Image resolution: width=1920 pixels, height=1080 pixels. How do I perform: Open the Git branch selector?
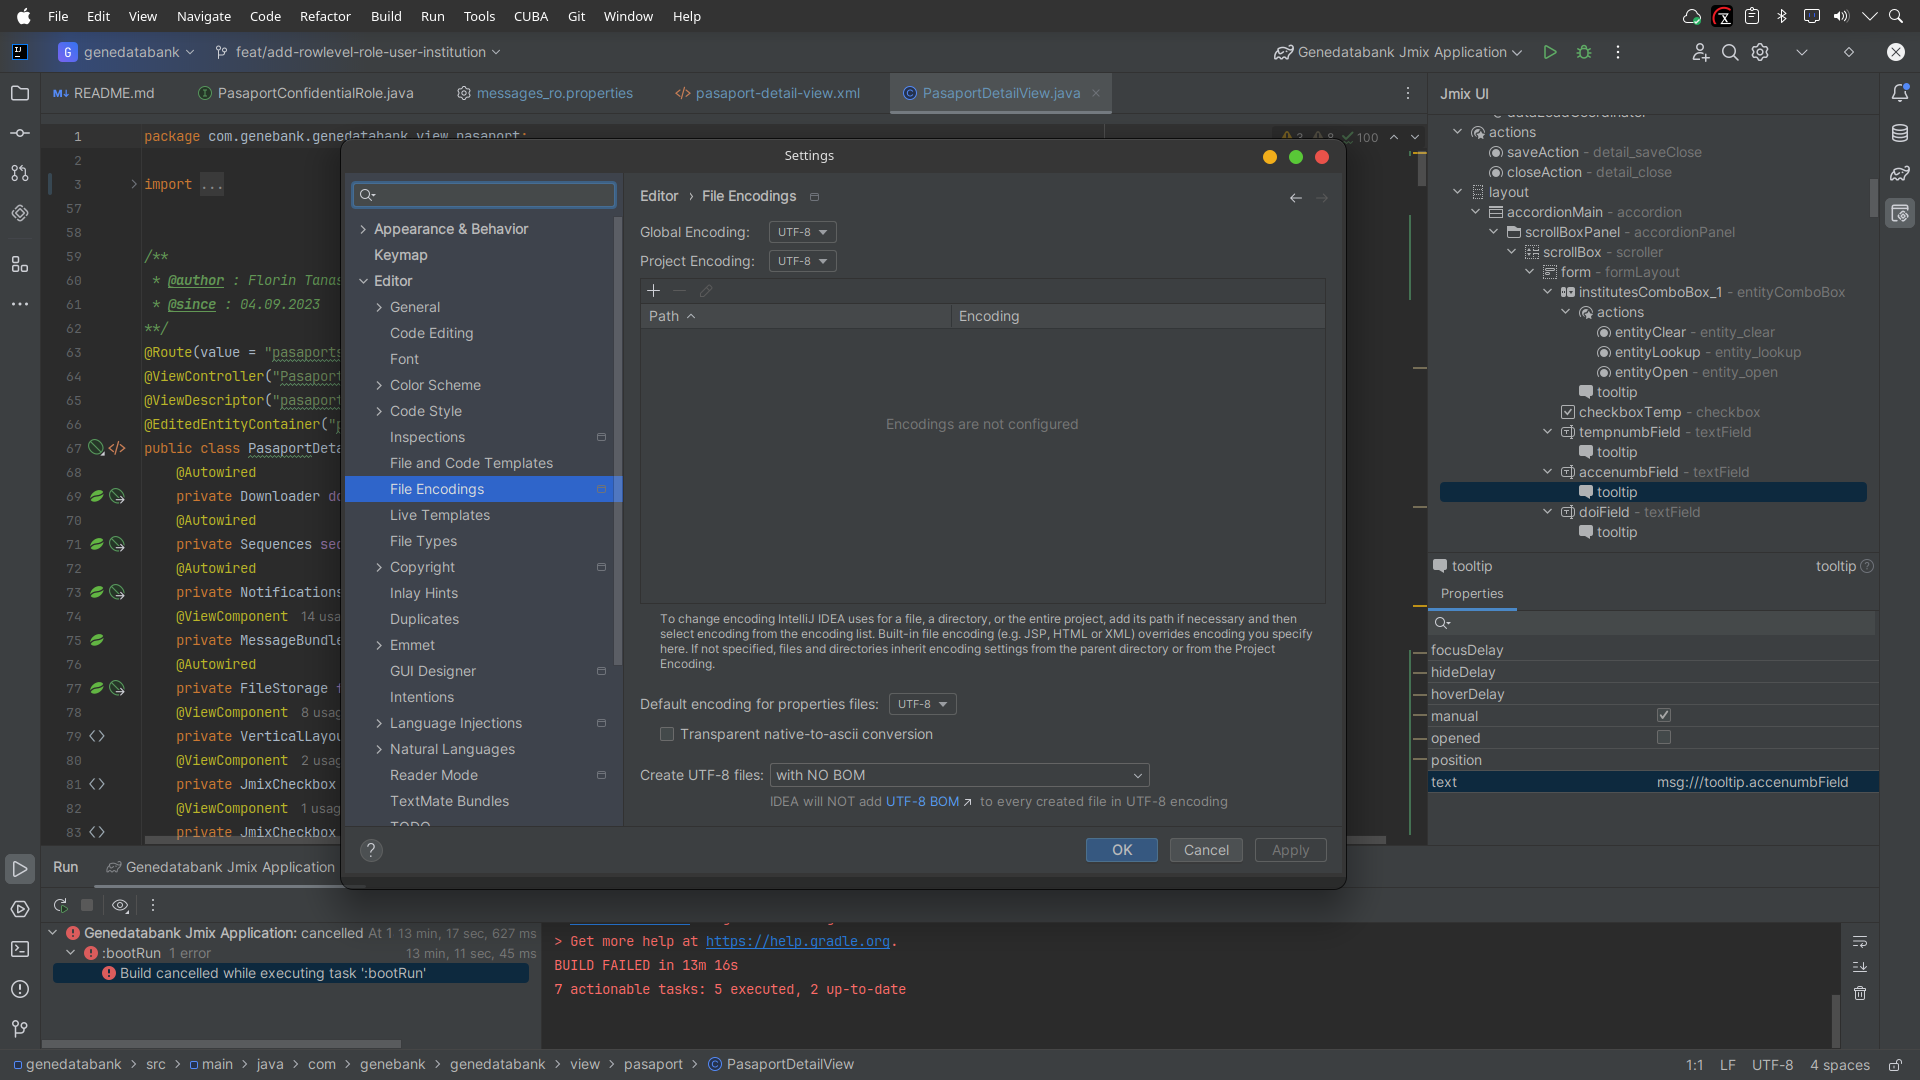[358, 52]
